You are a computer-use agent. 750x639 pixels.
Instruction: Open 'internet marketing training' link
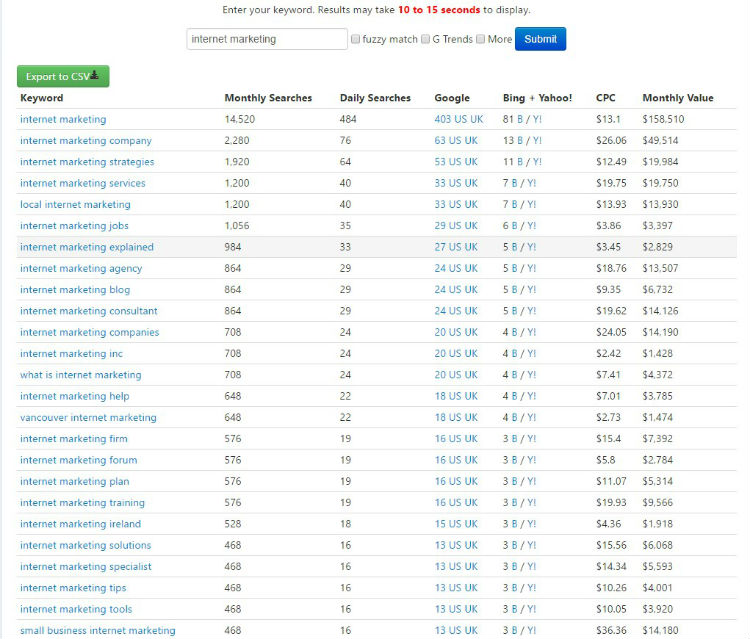click(82, 502)
